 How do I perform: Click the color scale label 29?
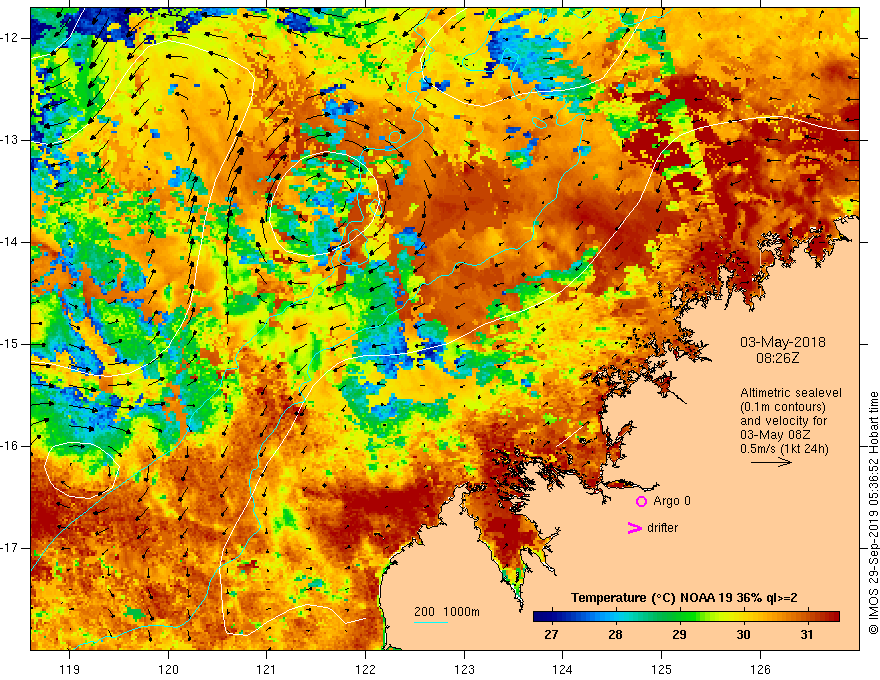click(679, 635)
